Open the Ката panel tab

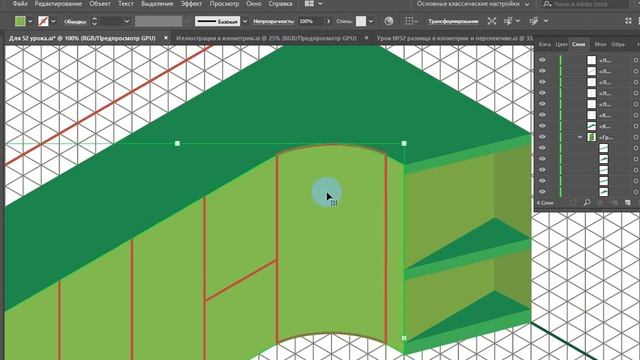tap(544, 44)
